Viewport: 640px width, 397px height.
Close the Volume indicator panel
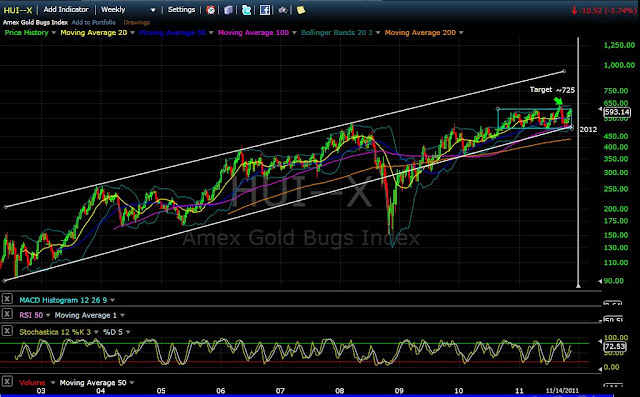click(7, 381)
